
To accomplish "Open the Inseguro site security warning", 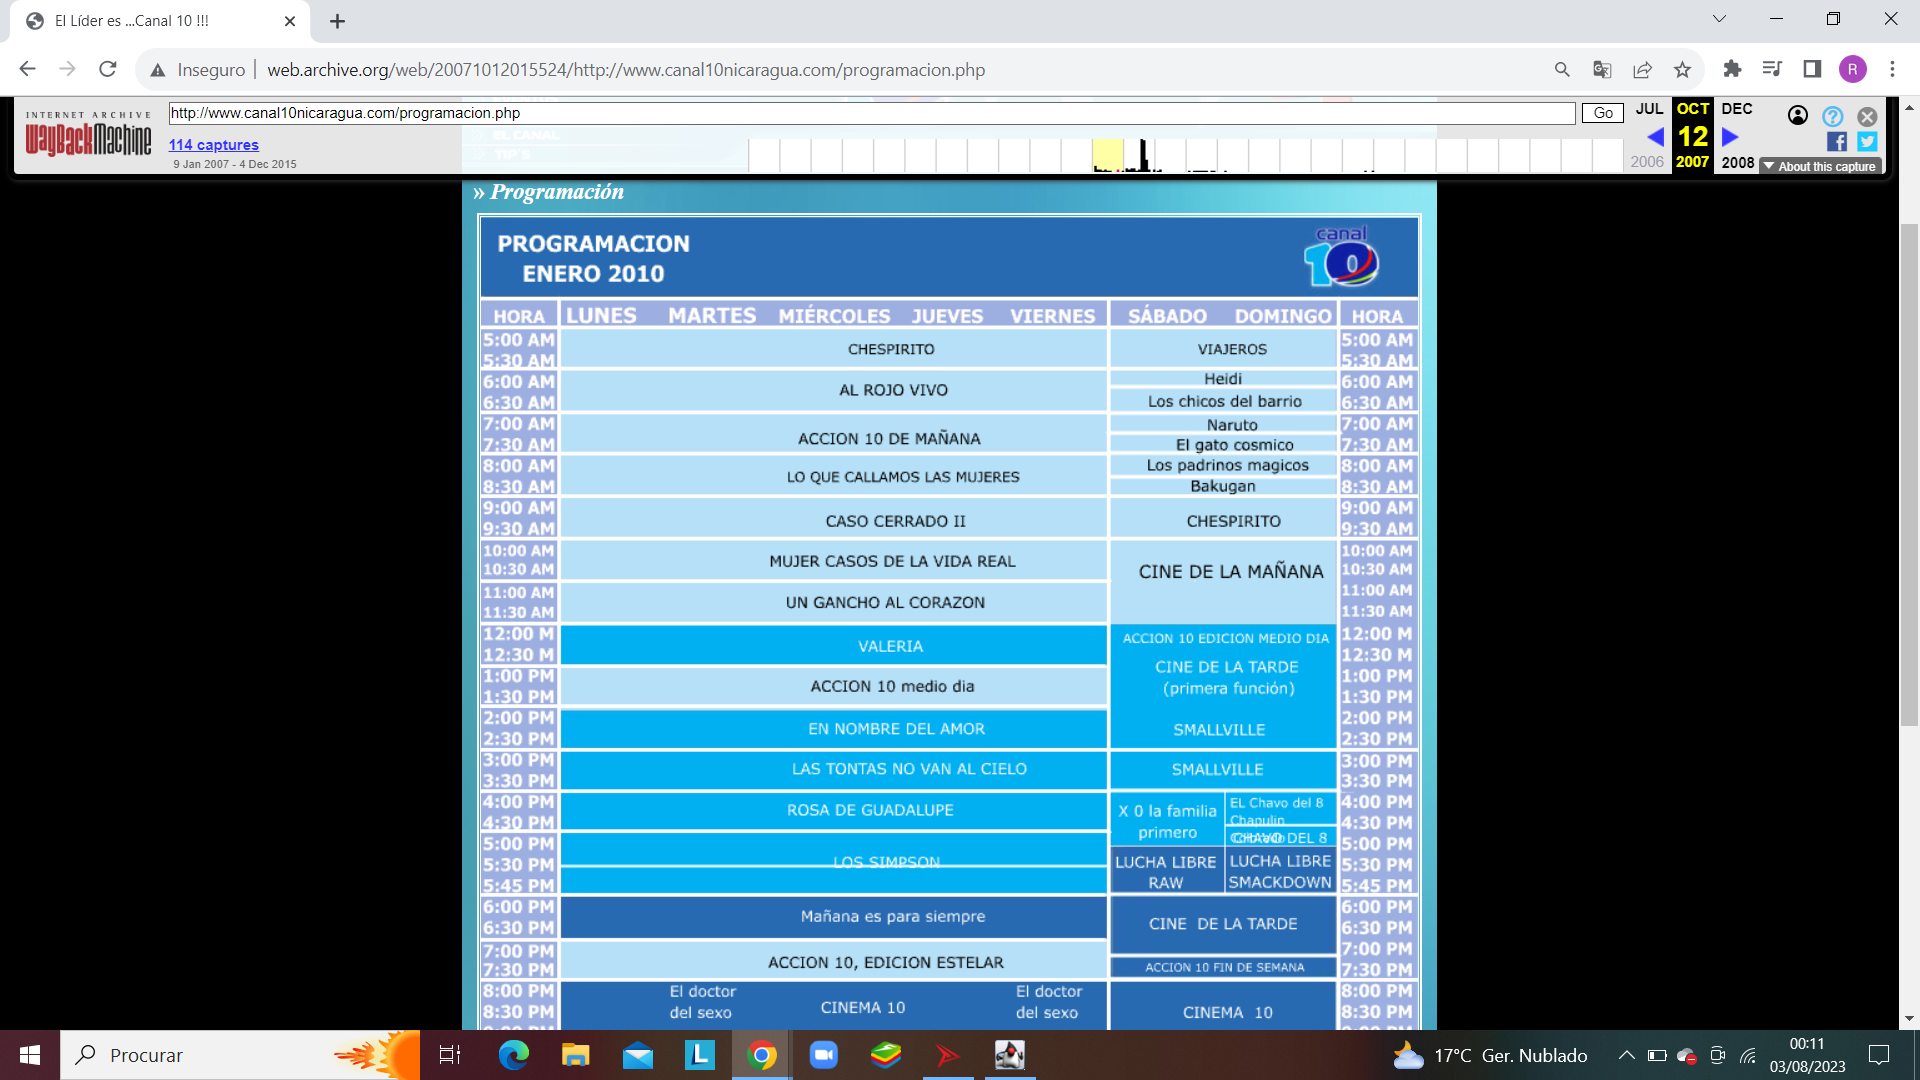I will [198, 70].
